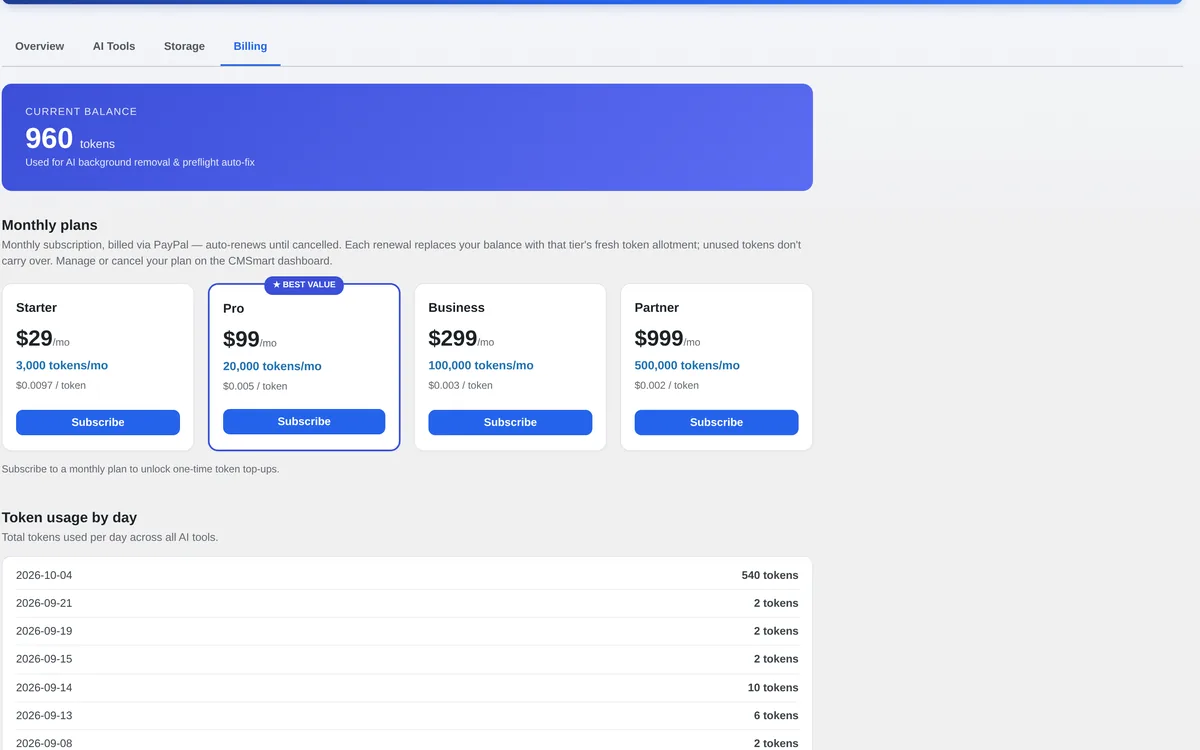Subscribe to the Business plan
This screenshot has height=750, width=1200.
tap(510, 422)
